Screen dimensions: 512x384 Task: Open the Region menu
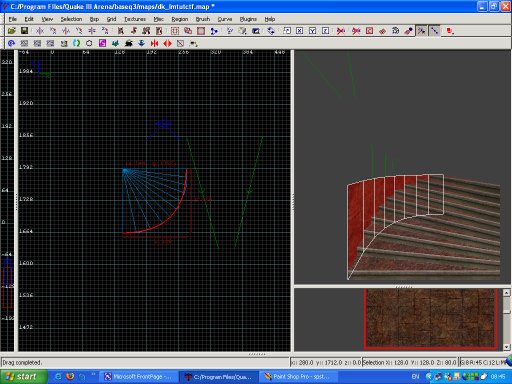coord(180,19)
